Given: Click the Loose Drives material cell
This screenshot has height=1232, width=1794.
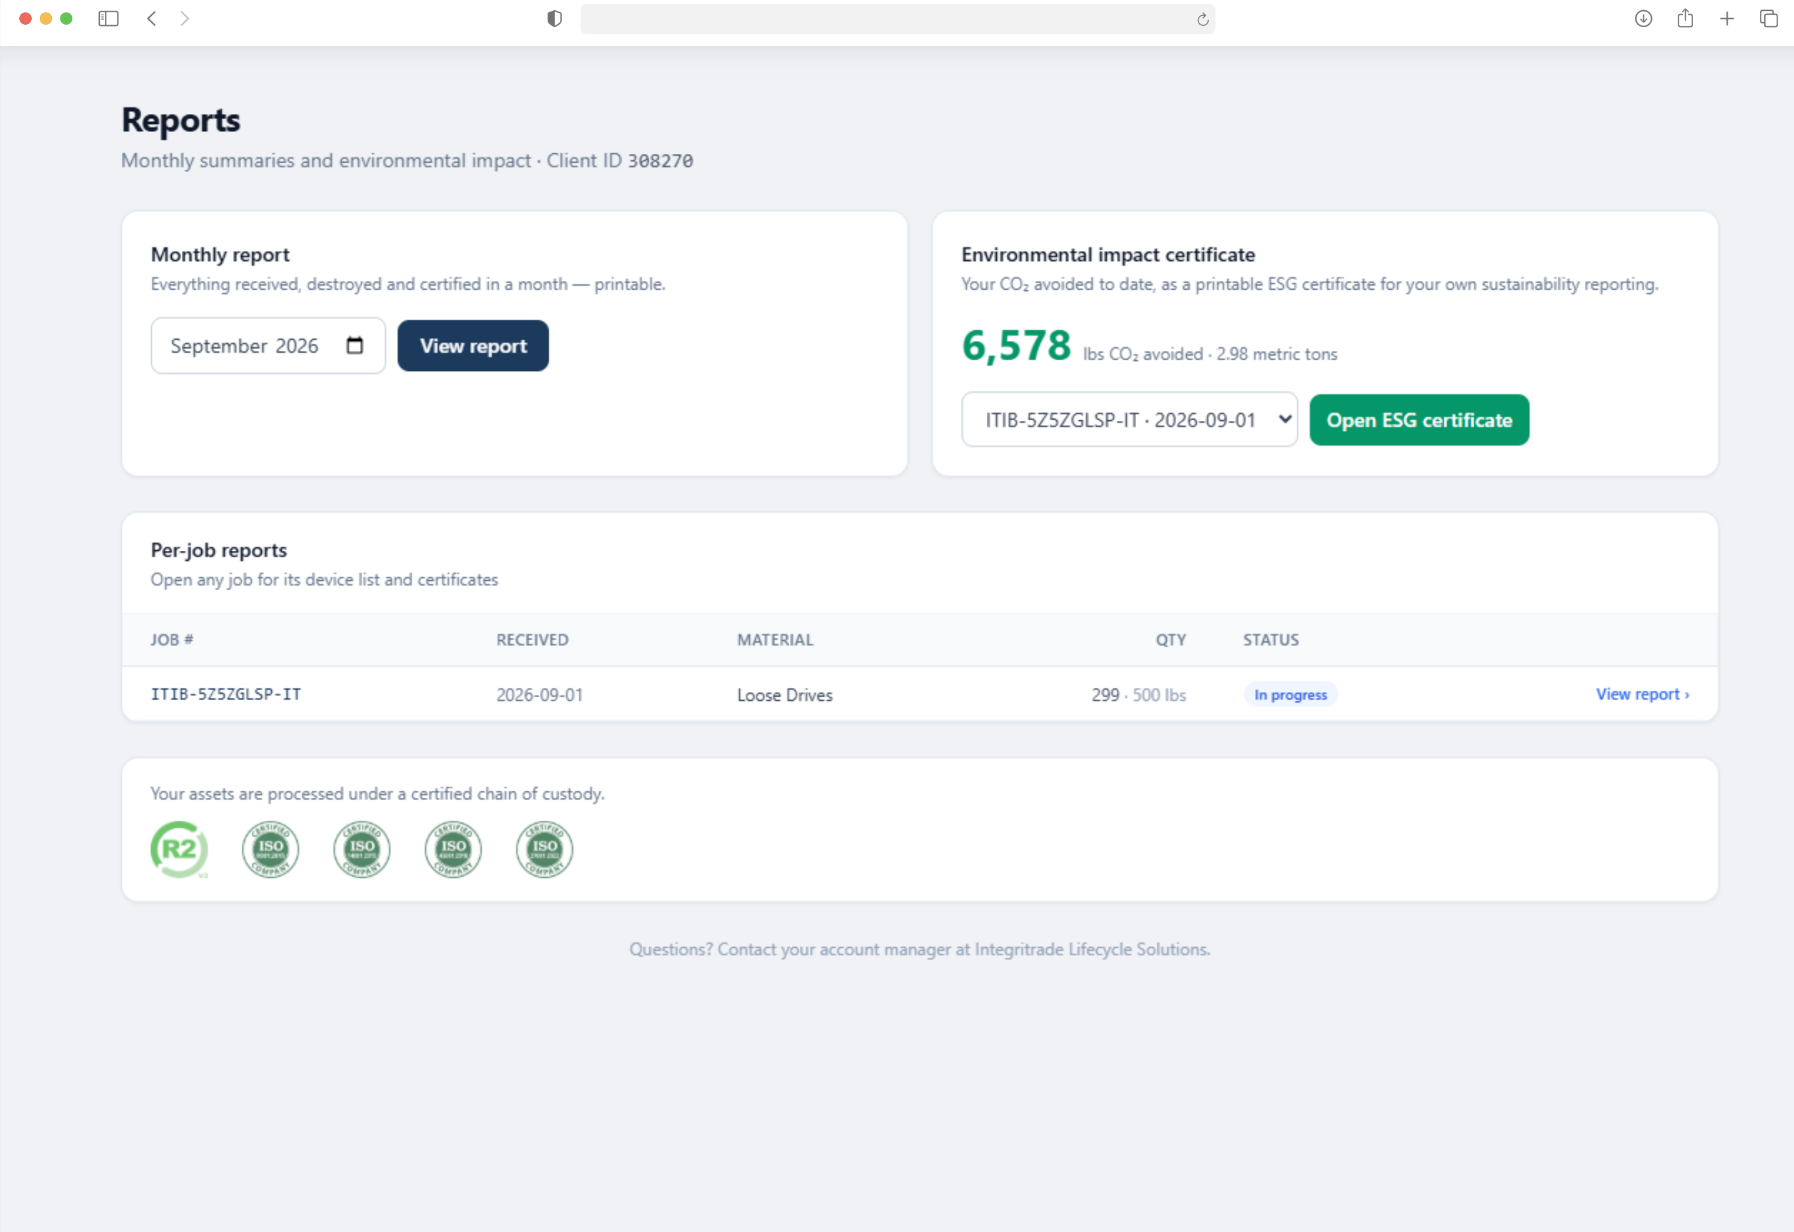Looking at the screenshot, I should click(x=785, y=695).
